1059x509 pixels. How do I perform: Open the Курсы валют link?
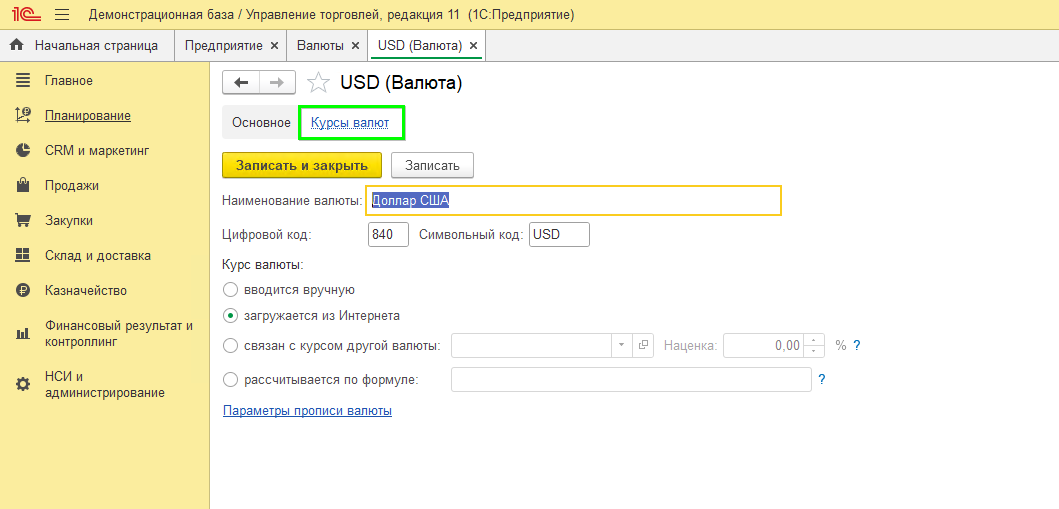(x=350, y=123)
